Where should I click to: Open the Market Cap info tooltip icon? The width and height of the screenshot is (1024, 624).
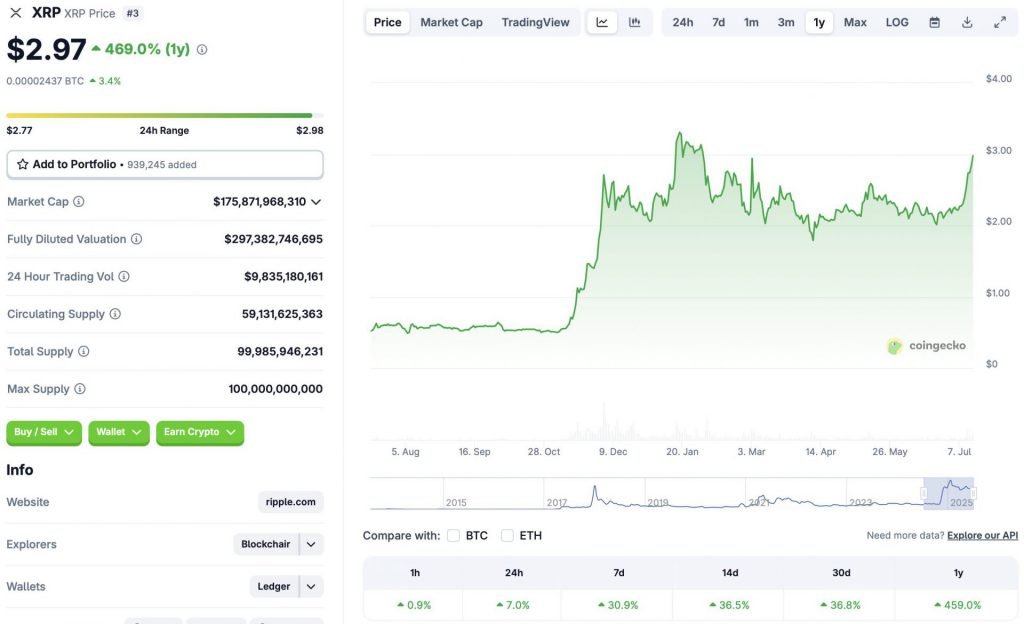(78, 201)
